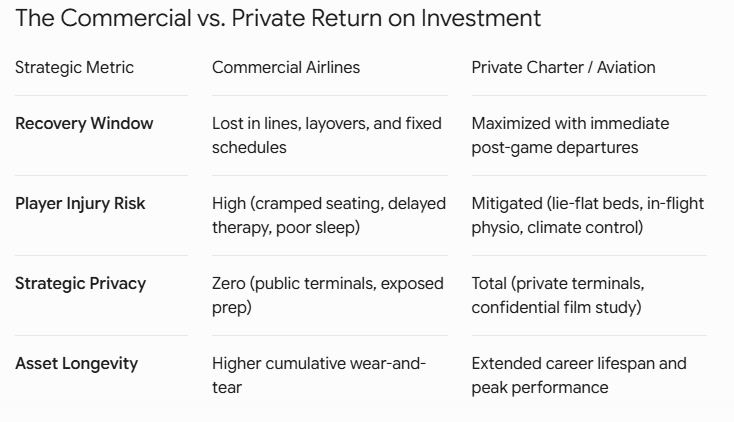734x422 pixels.
Task: Click the 'Higher cumulative wear-and-tear' cell
Action: pyautogui.click(x=319, y=376)
